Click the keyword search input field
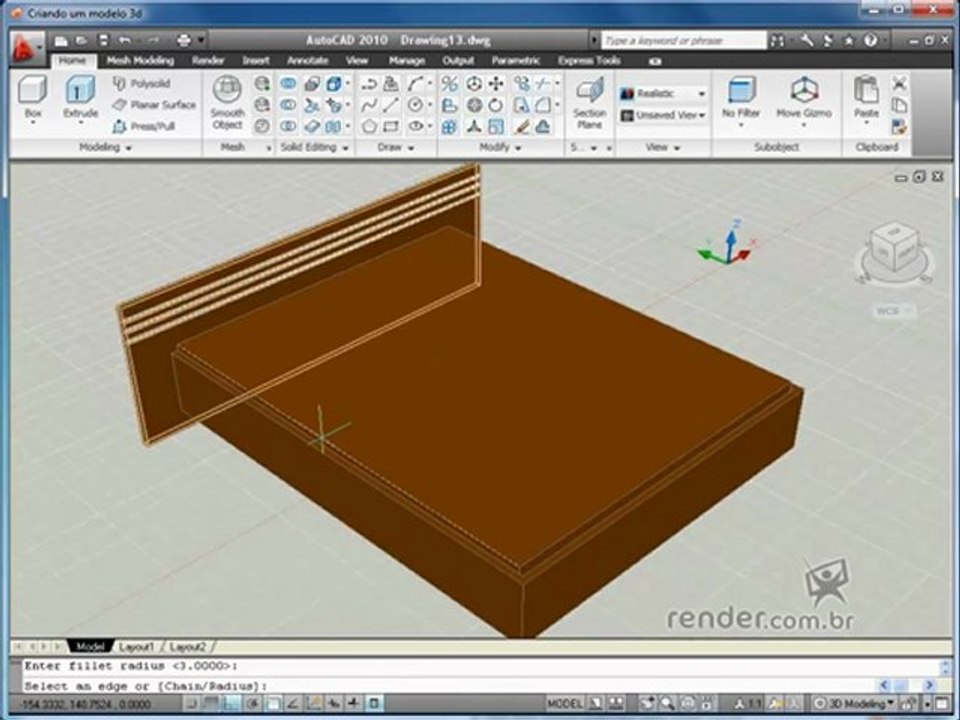Image resolution: width=960 pixels, height=720 pixels. coord(683,40)
